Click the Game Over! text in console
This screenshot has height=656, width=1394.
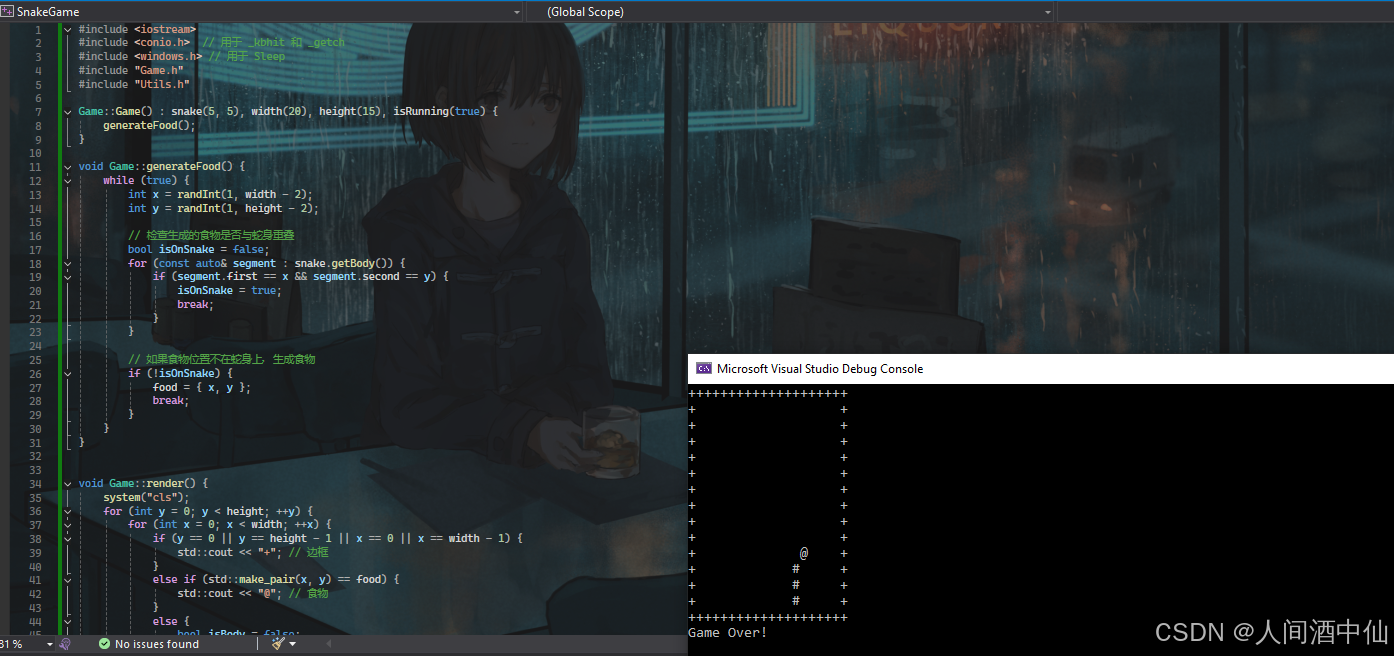point(728,633)
